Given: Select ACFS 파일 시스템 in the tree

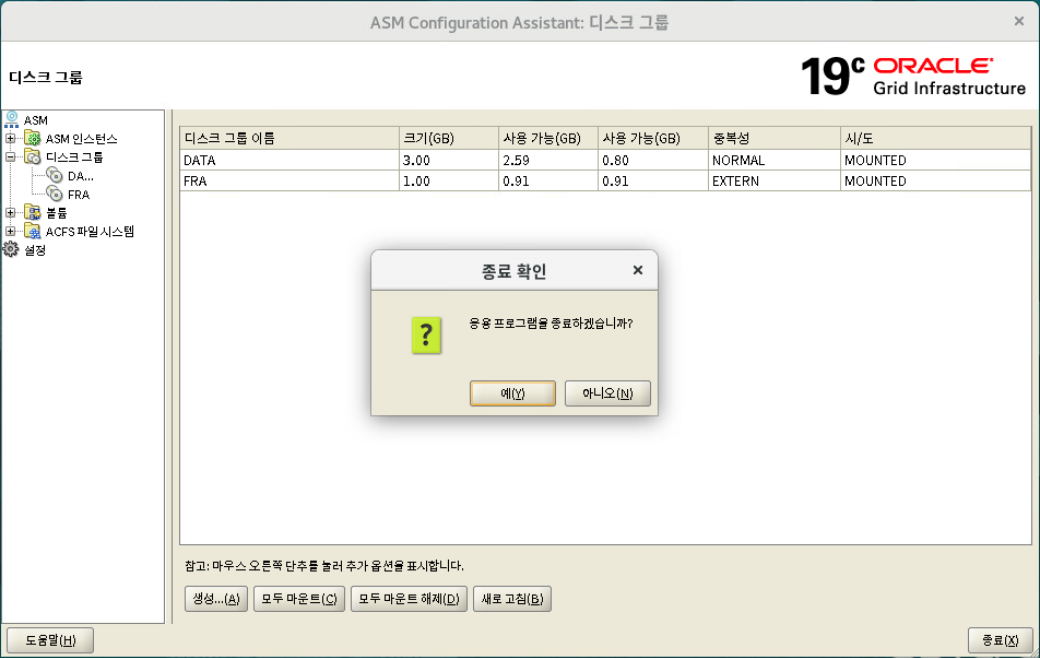Looking at the screenshot, I should point(90,231).
